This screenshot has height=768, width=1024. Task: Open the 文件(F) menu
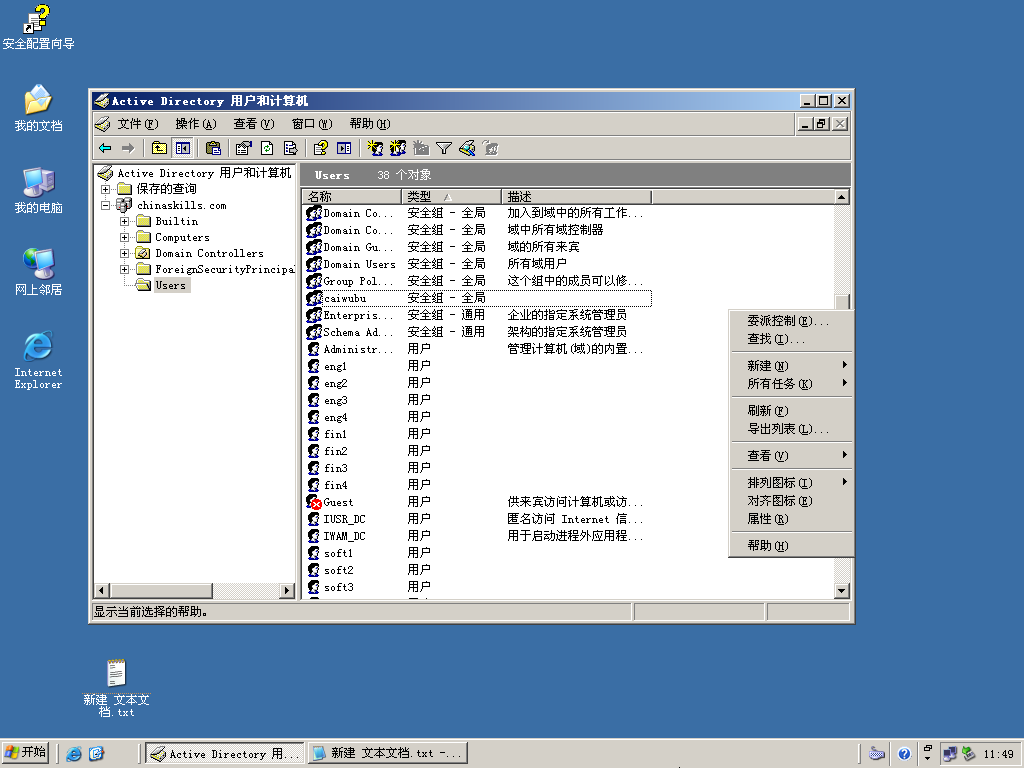tap(138, 124)
